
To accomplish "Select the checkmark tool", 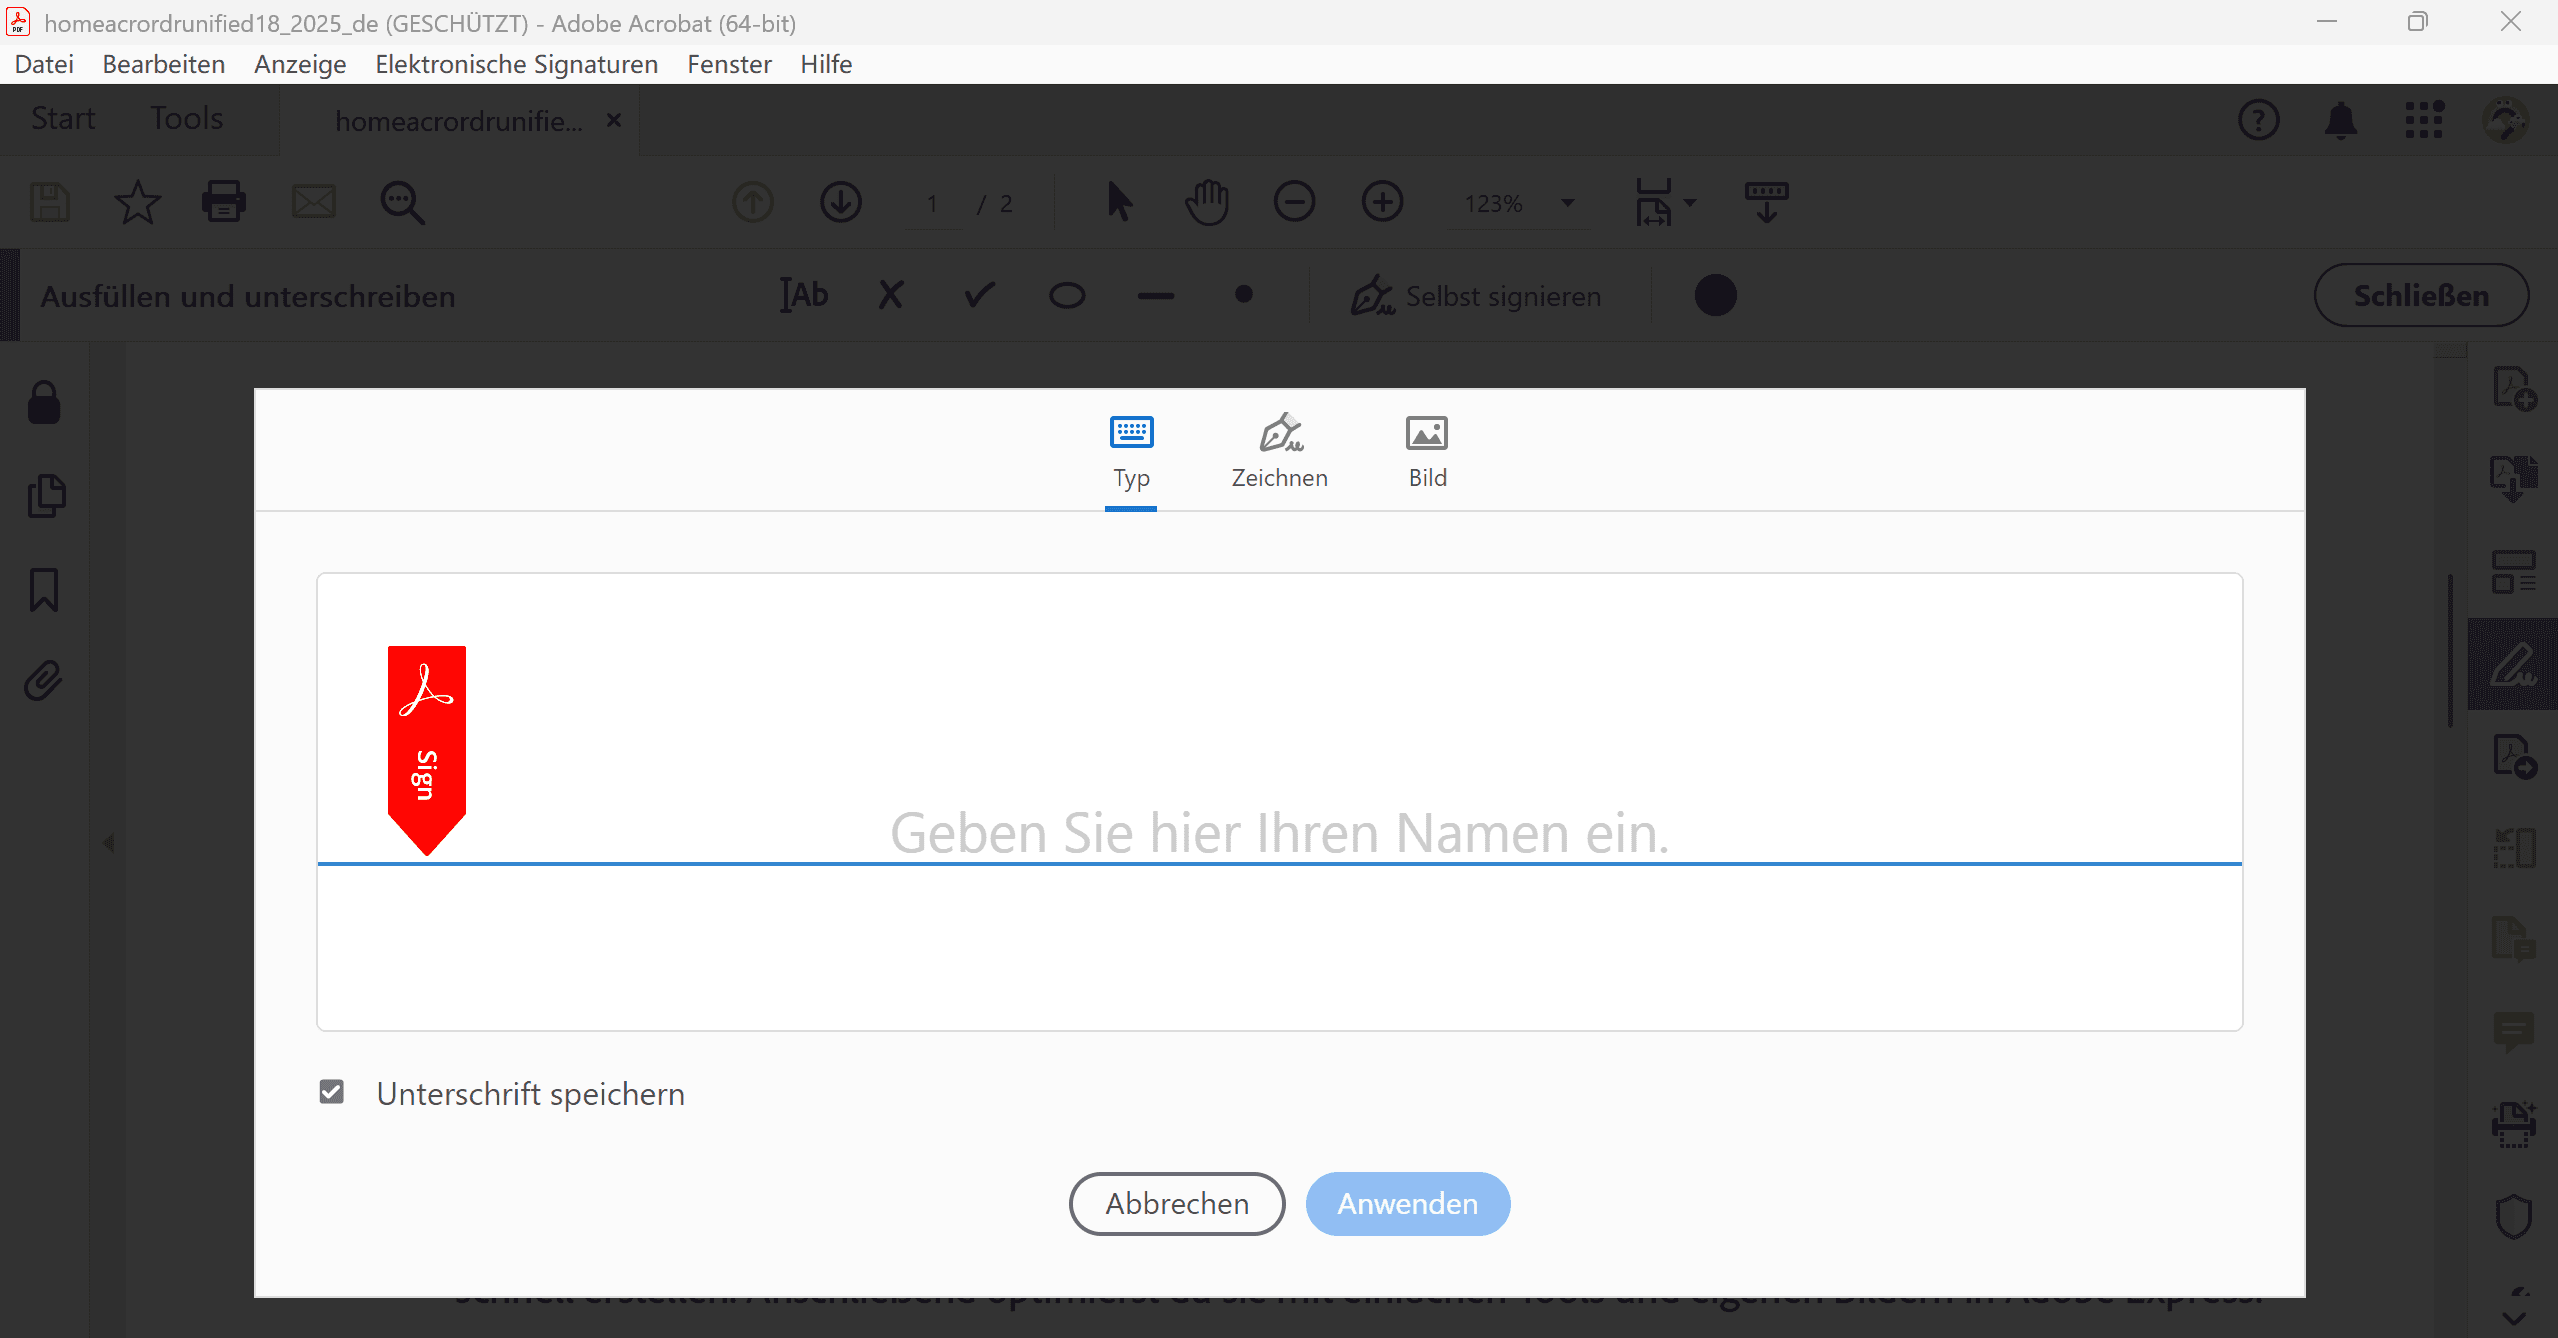I will [980, 295].
